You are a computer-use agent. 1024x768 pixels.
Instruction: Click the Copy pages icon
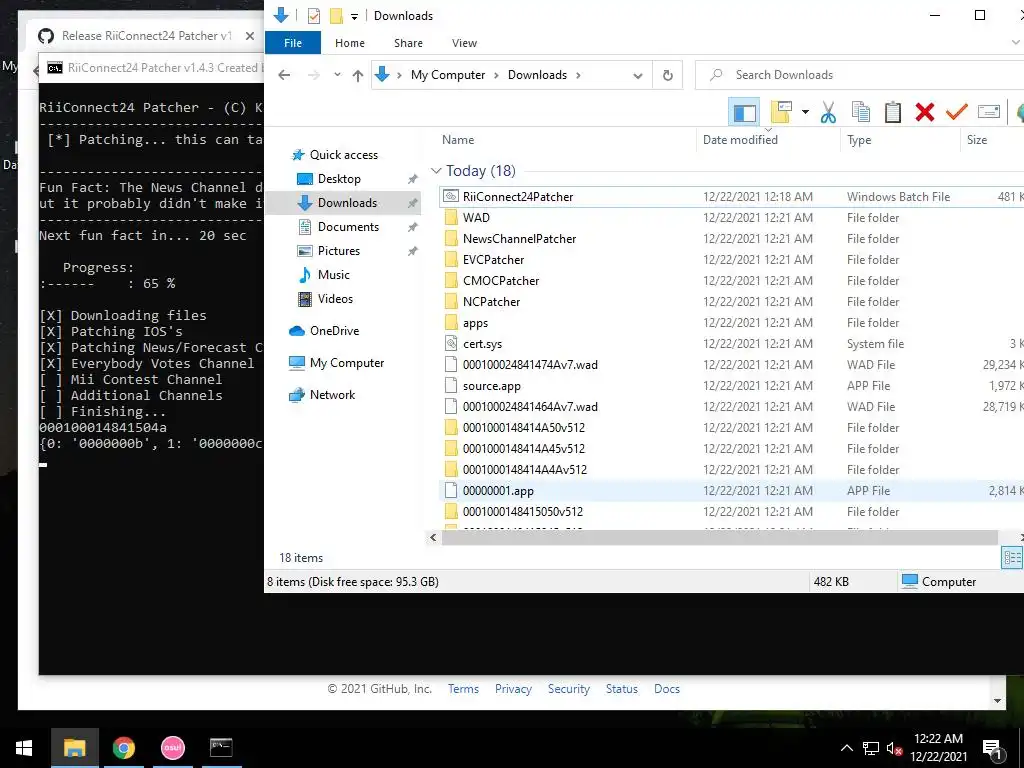[861, 112]
